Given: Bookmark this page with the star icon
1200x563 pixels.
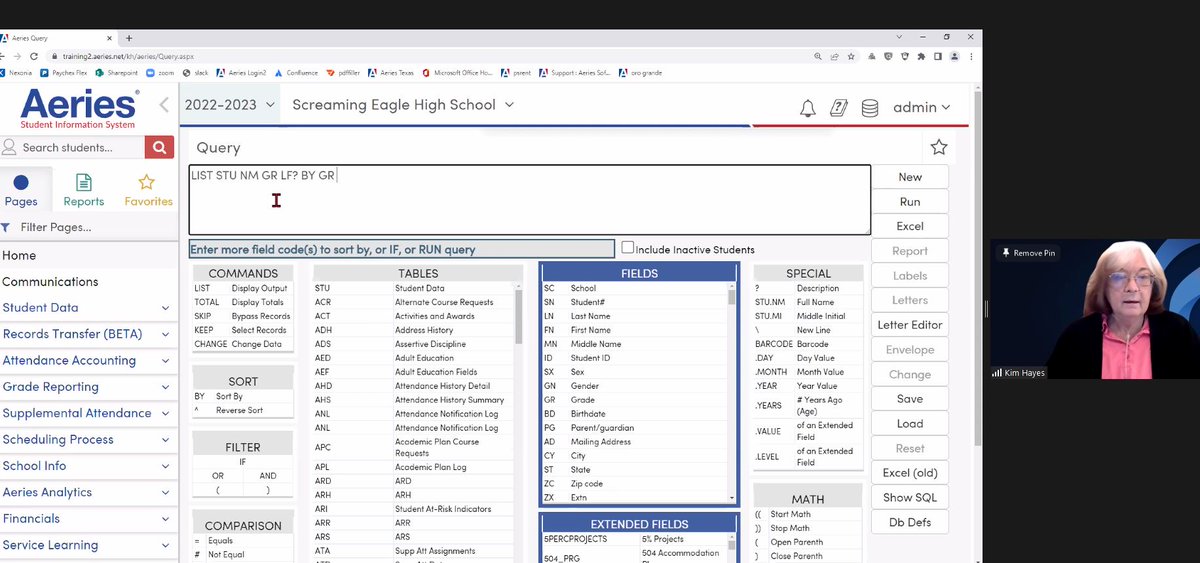Looking at the screenshot, I should coord(853,57).
